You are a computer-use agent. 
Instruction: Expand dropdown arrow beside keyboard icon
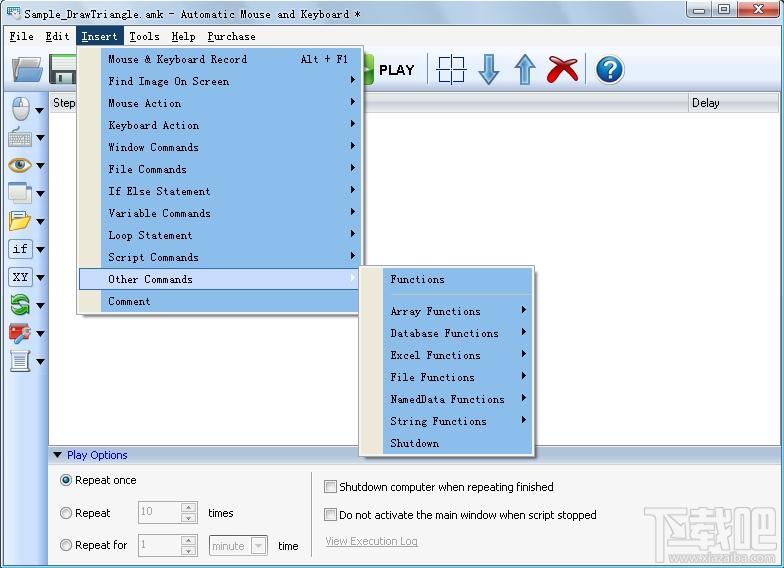(x=40, y=138)
